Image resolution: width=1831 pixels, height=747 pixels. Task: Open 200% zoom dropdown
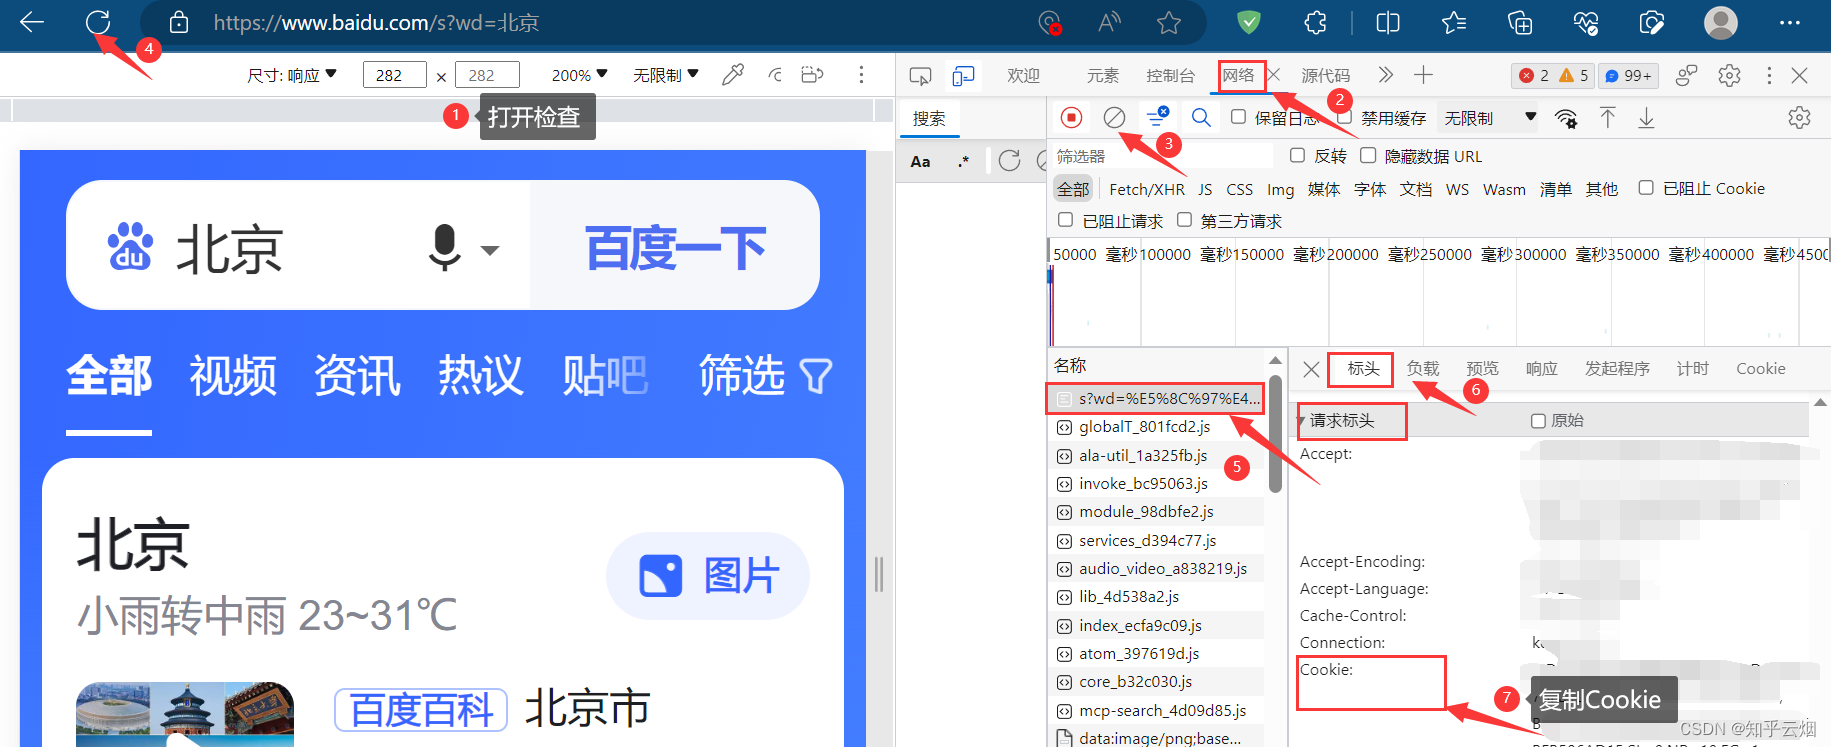579,75
